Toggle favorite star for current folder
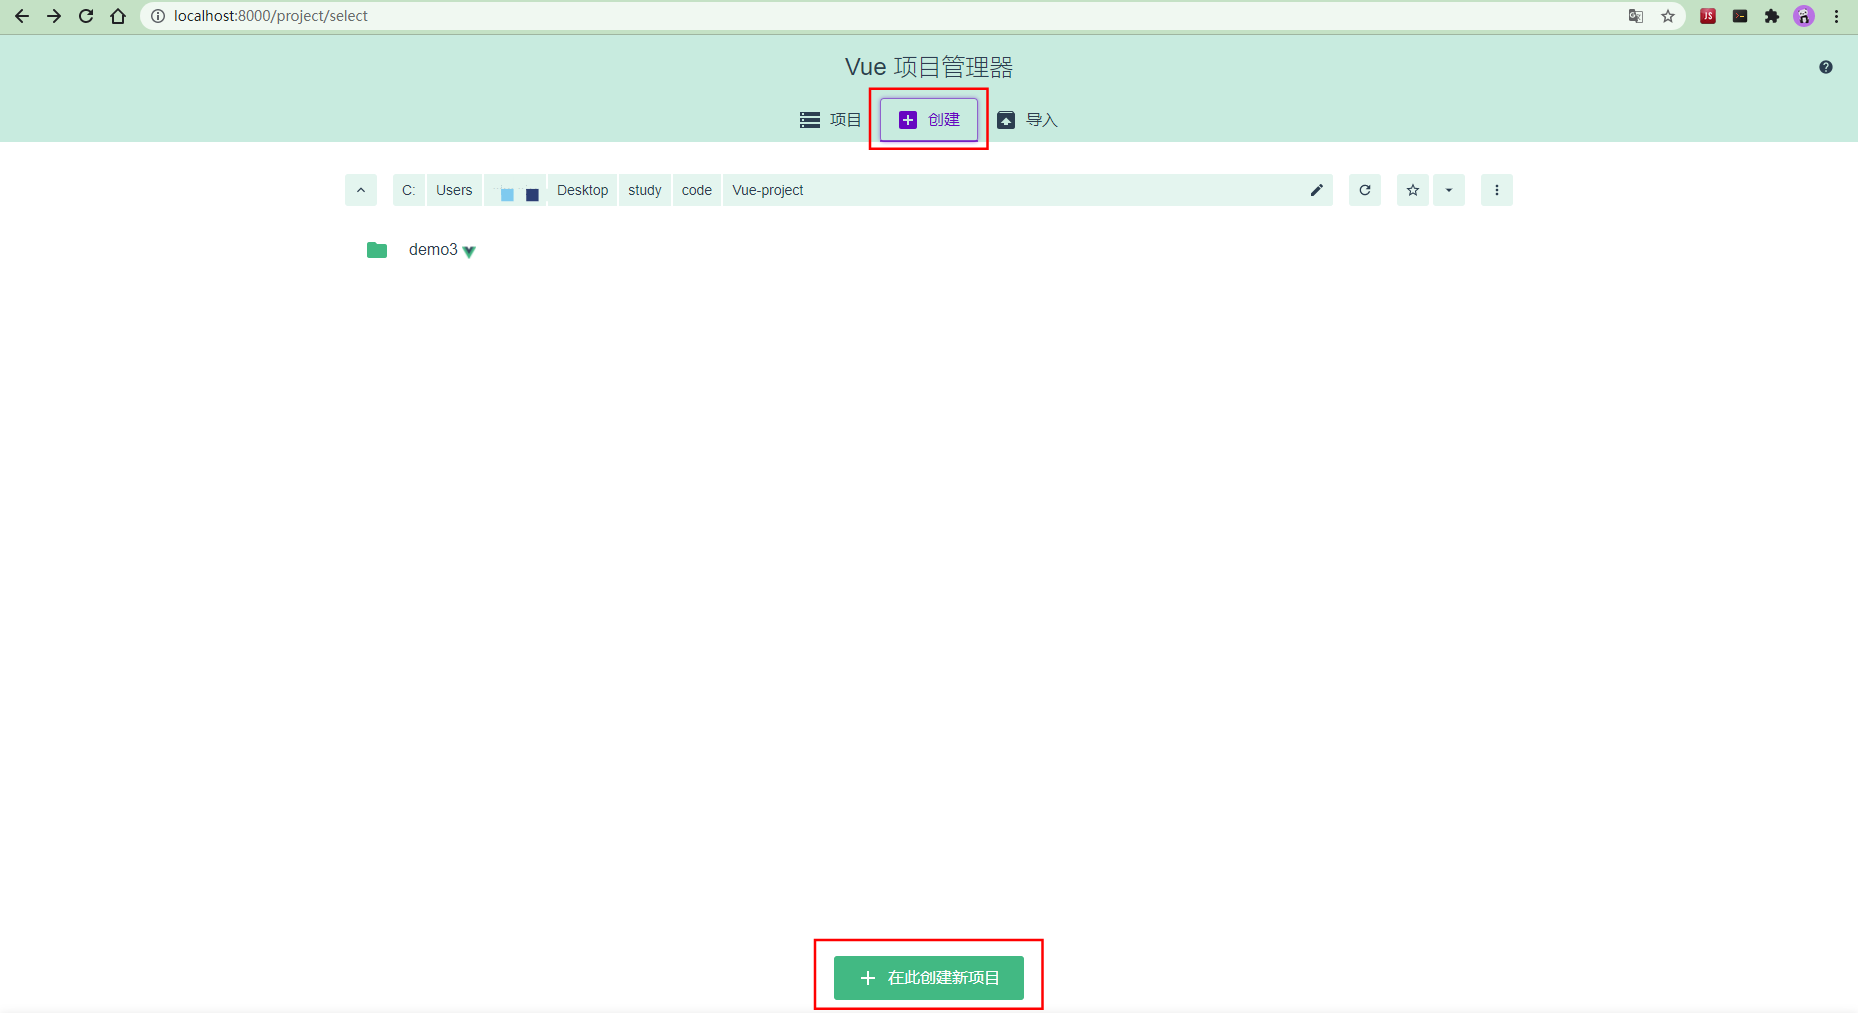The image size is (1858, 1013). point(1412,190)
